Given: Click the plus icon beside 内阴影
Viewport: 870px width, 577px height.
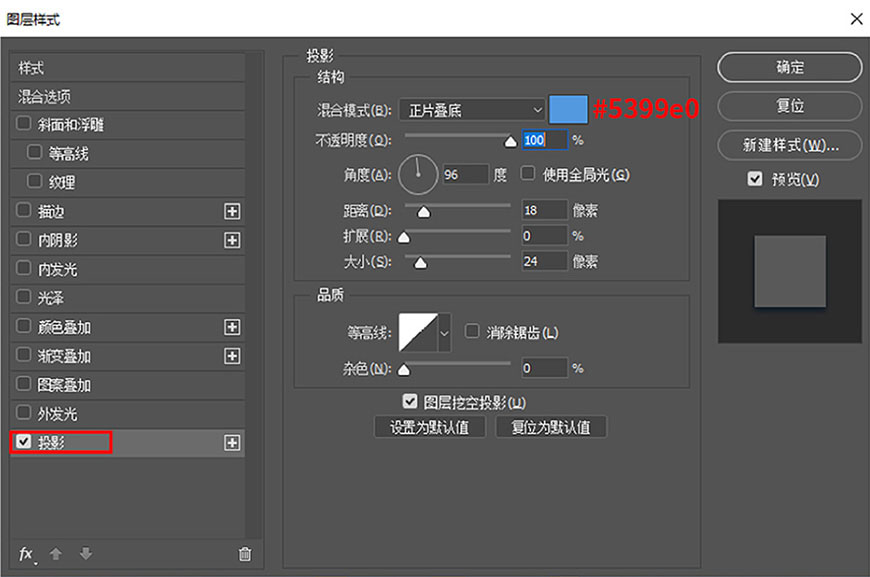Looking at the screenshot, I should pos(232,240).
